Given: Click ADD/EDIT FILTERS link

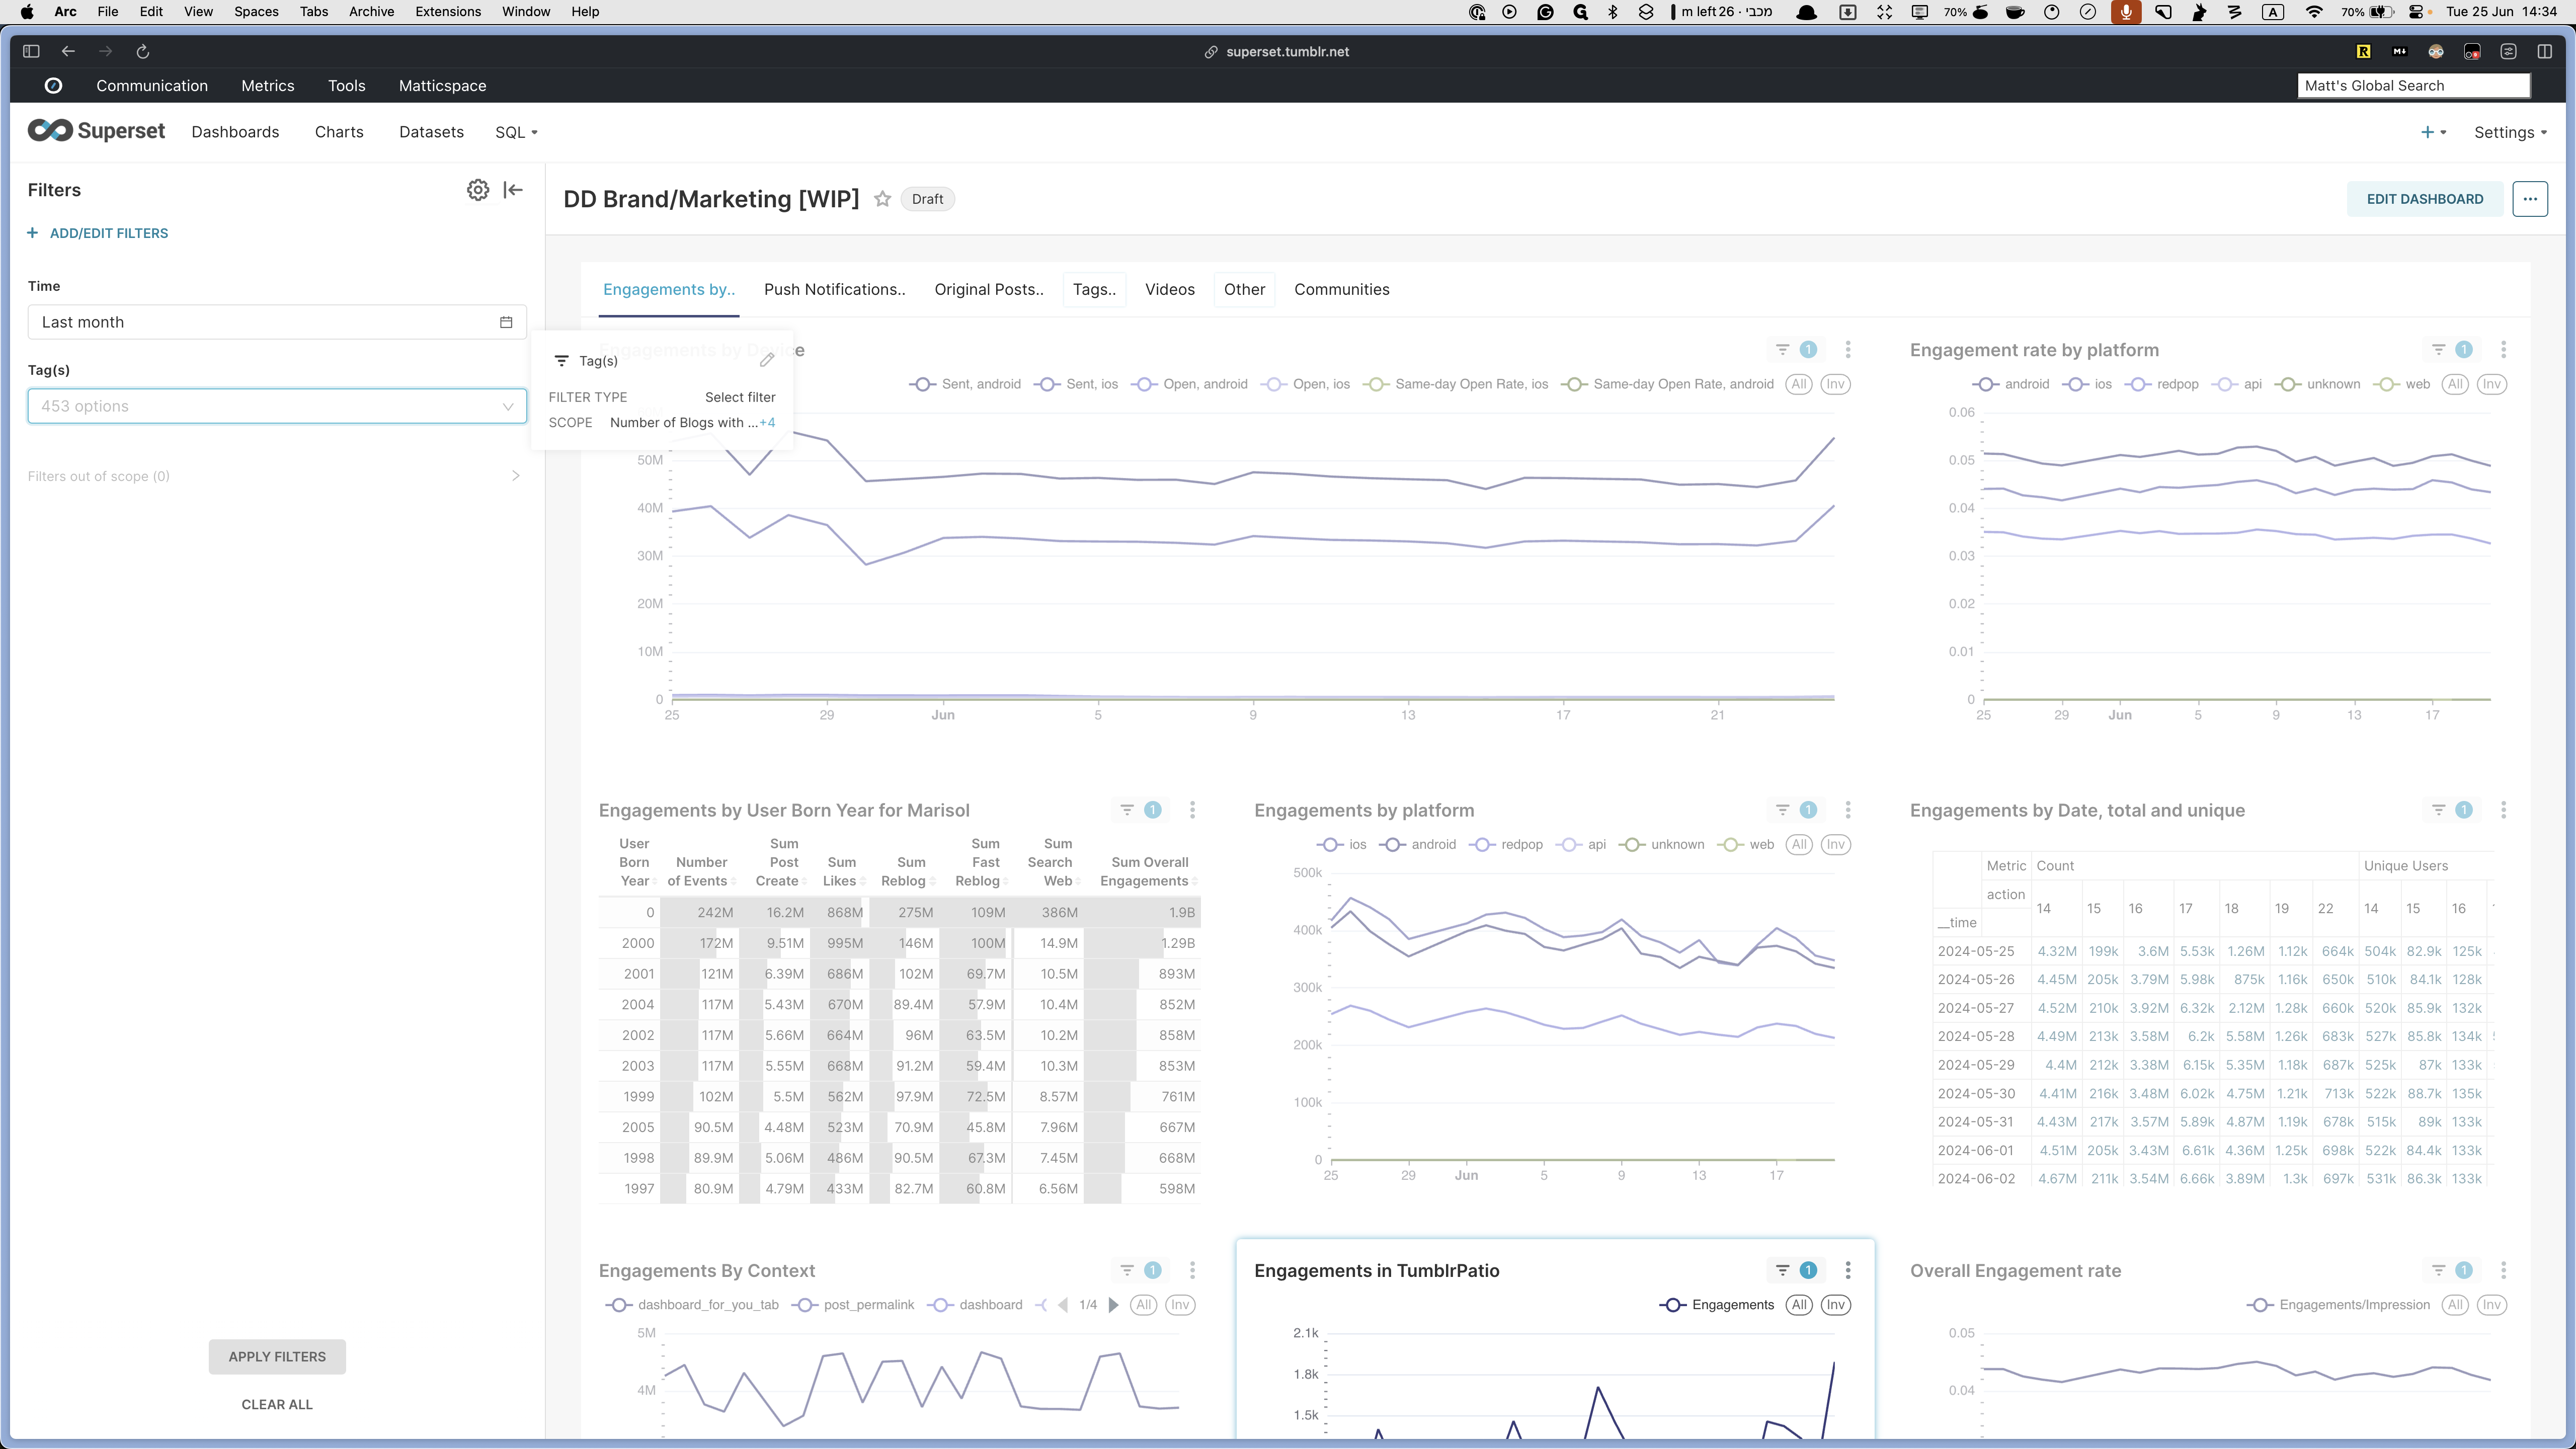Looking at the screenshot, I should coord(98,233).
